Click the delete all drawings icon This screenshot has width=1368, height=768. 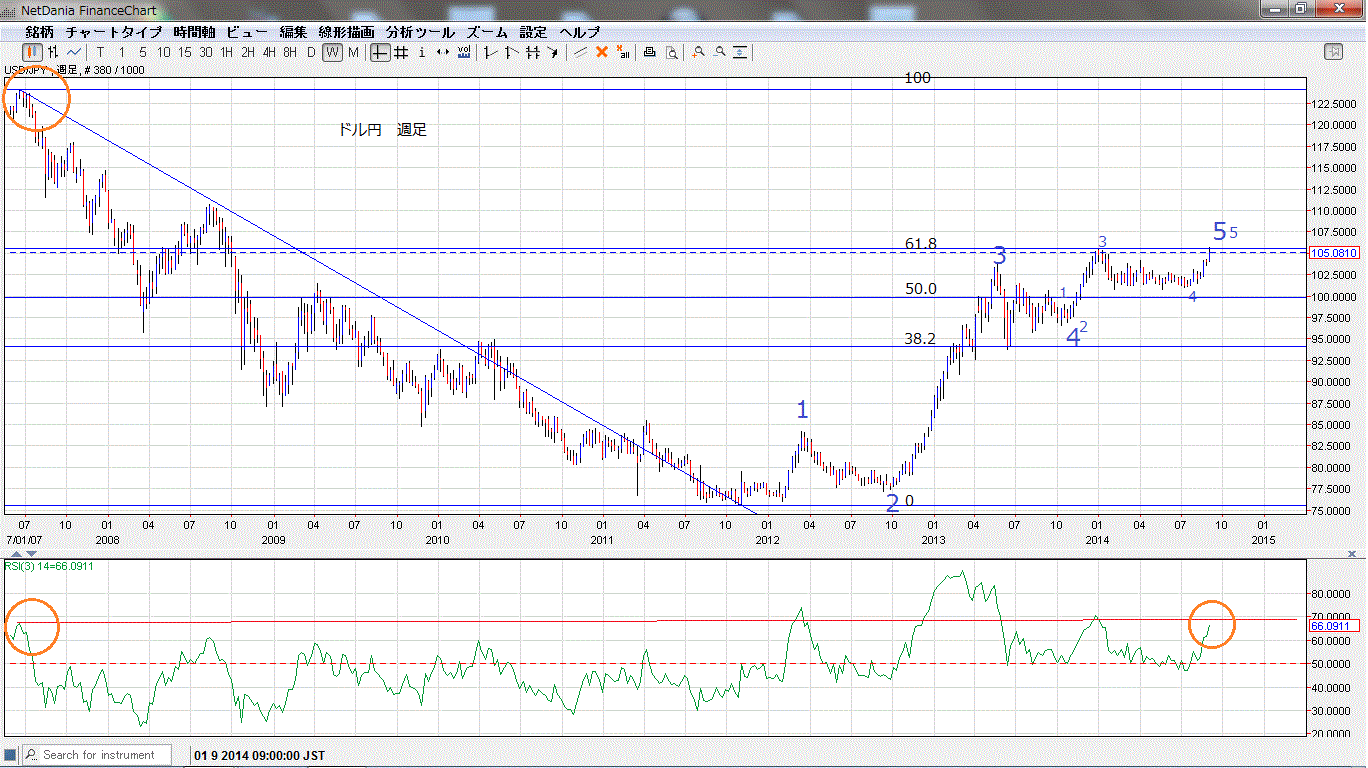(x=623, y=52)
